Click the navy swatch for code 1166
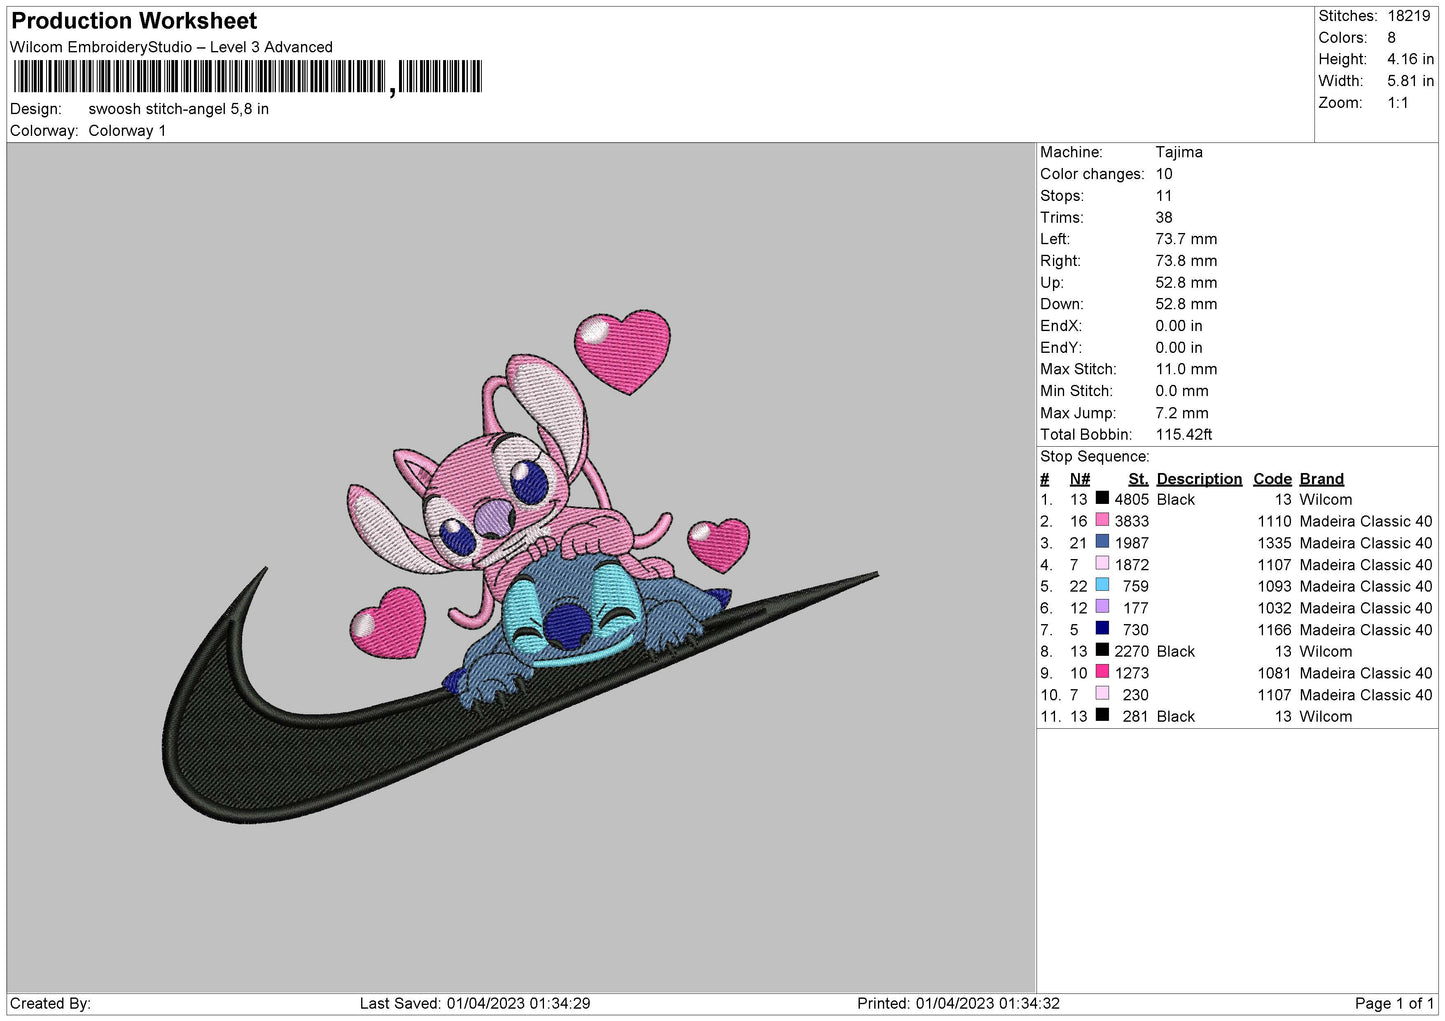The width and height of the screenshot is (1445, 1021). coord(1102,629)
